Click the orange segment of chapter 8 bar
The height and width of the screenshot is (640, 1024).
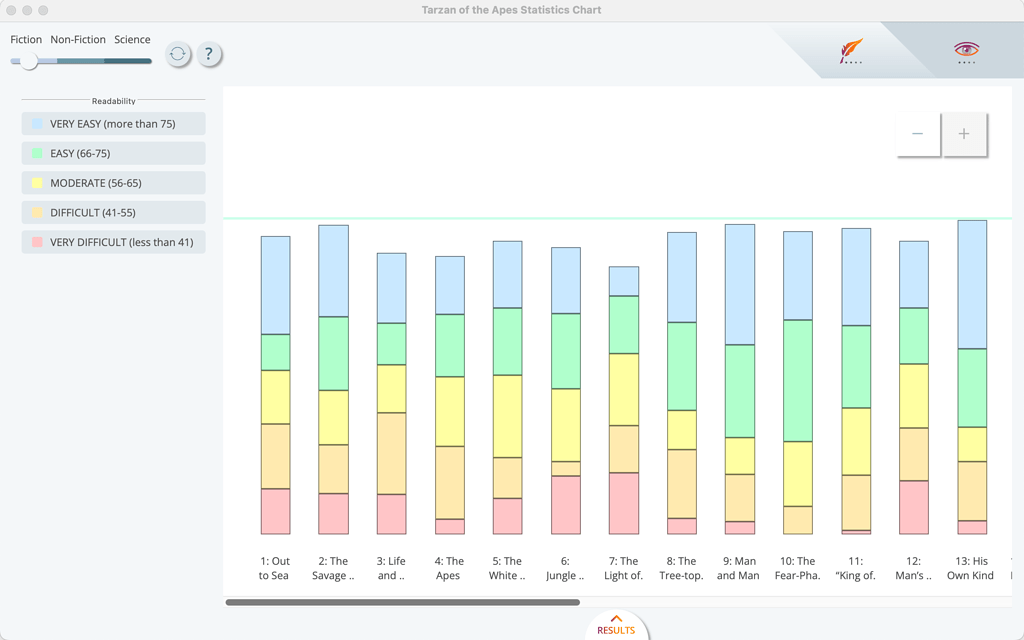point(682,484)
